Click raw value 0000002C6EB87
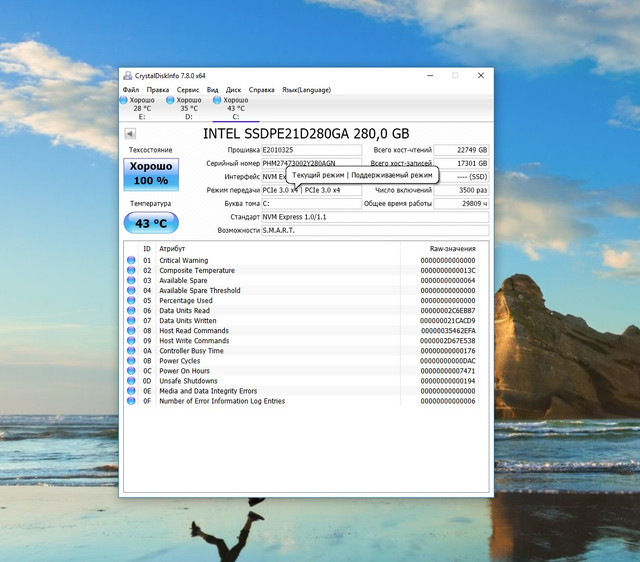Viewport: 640px width, 562px height. (x=448, y=311)
